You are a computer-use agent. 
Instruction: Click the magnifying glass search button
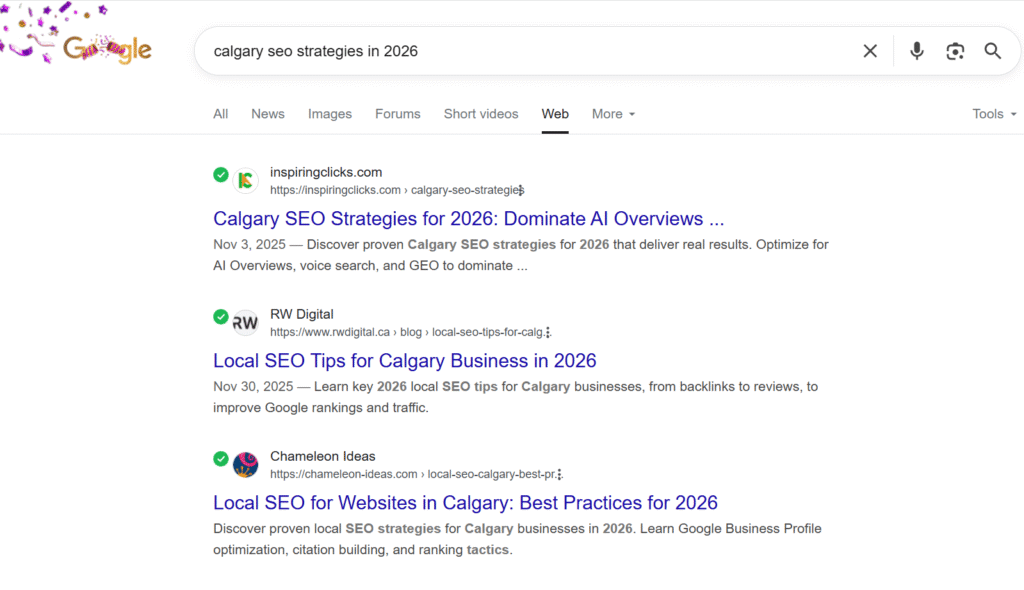pyautogui.click(x=992, y=51)
